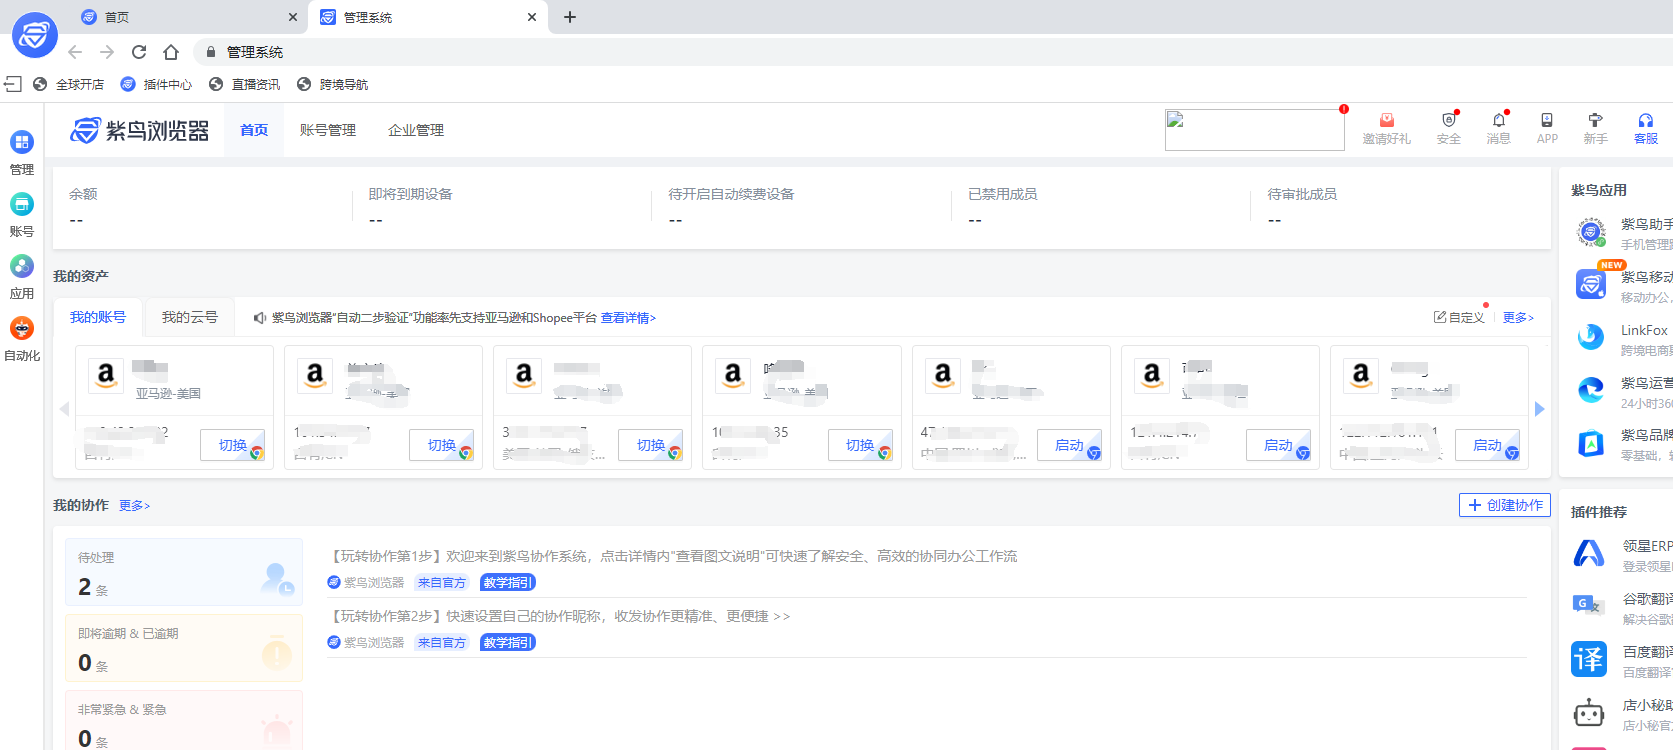Open the 管理 sidebar icon
This screenshot has height=750, width=1673.
coord(22,143)
